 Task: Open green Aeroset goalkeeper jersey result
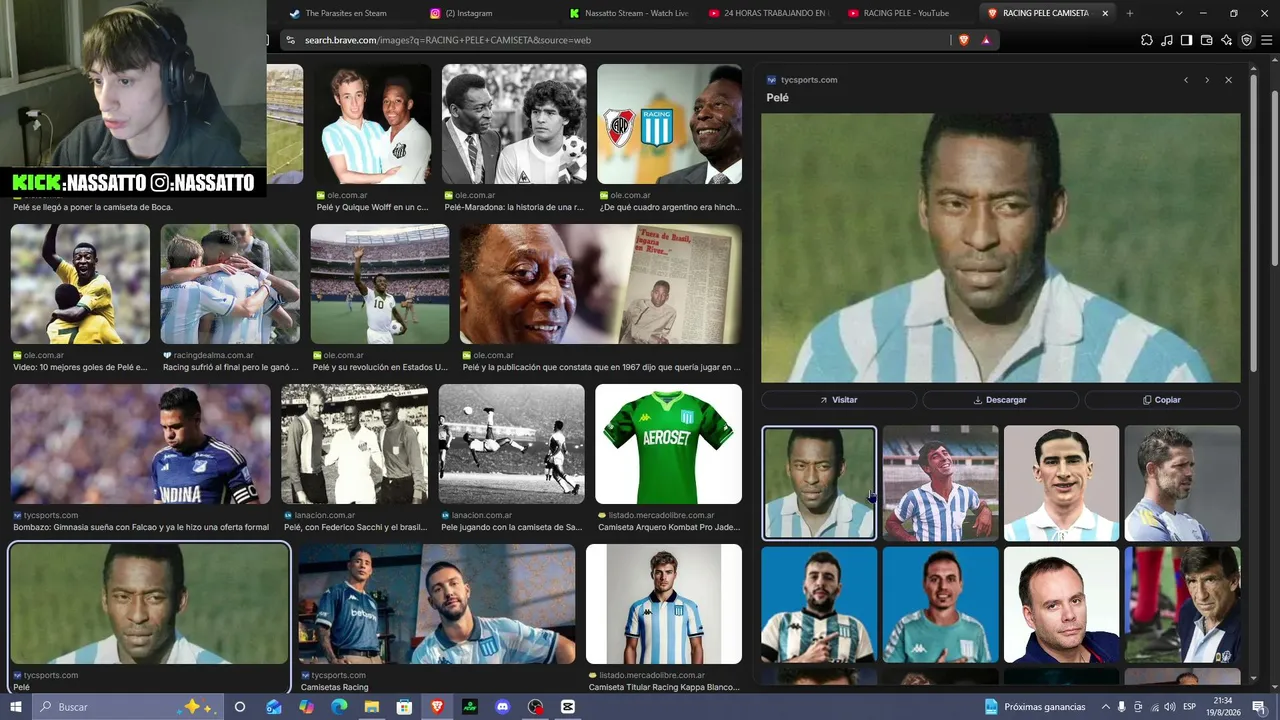[668, 444]
